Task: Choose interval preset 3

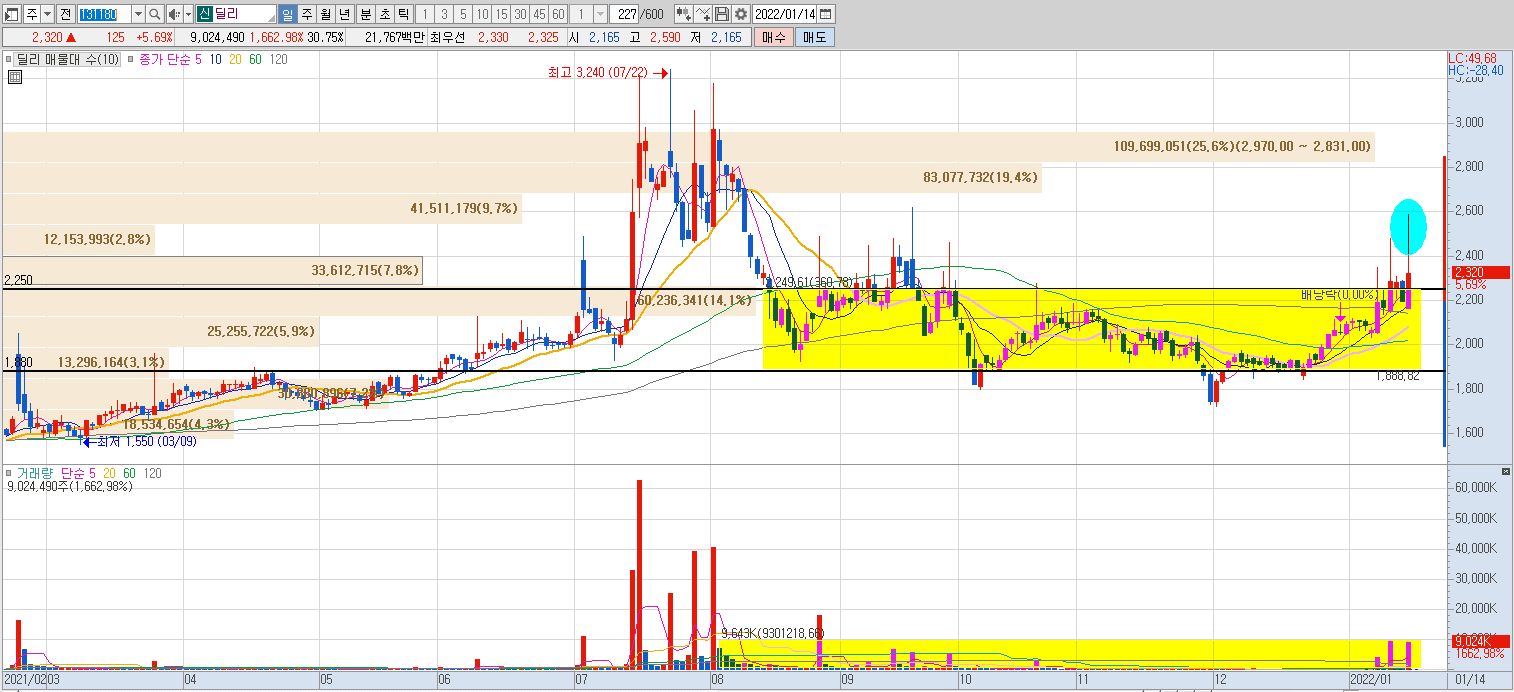Action: (x=443, y=14)
